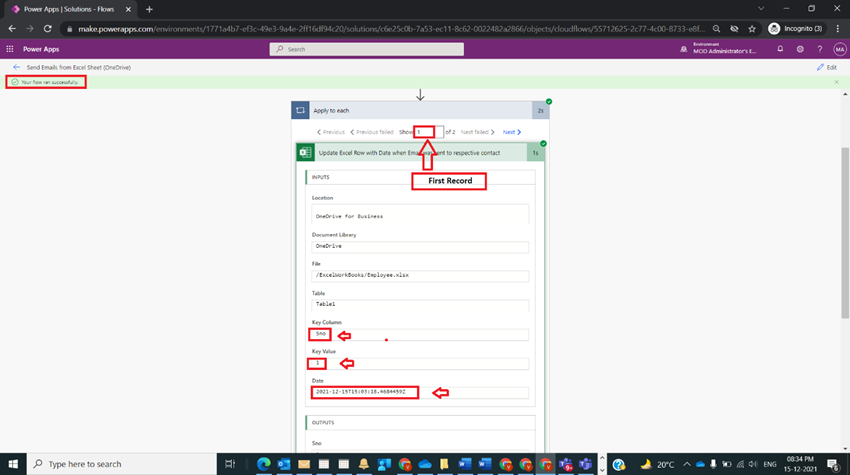850x475 pixels.
Task: Show hidden system tray icons
Action: (686, 464)
